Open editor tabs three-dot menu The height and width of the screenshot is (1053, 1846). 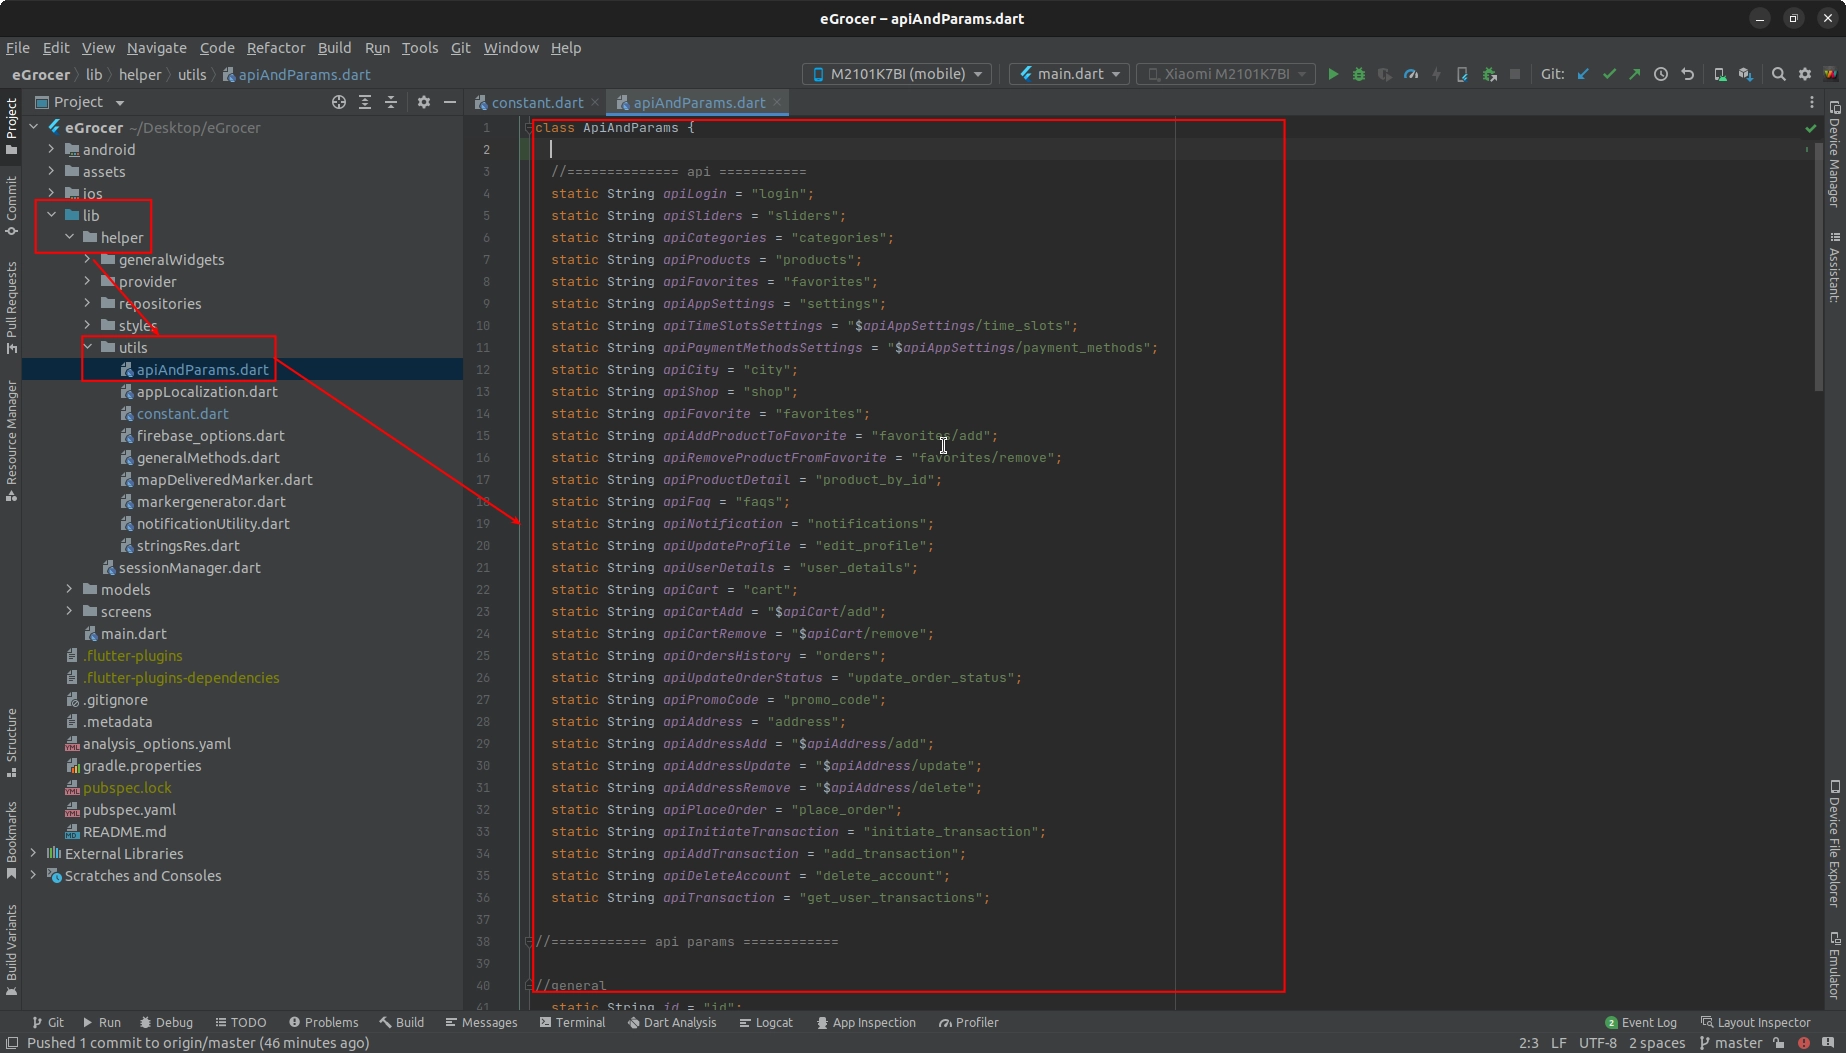click(x=1811, y=102)
